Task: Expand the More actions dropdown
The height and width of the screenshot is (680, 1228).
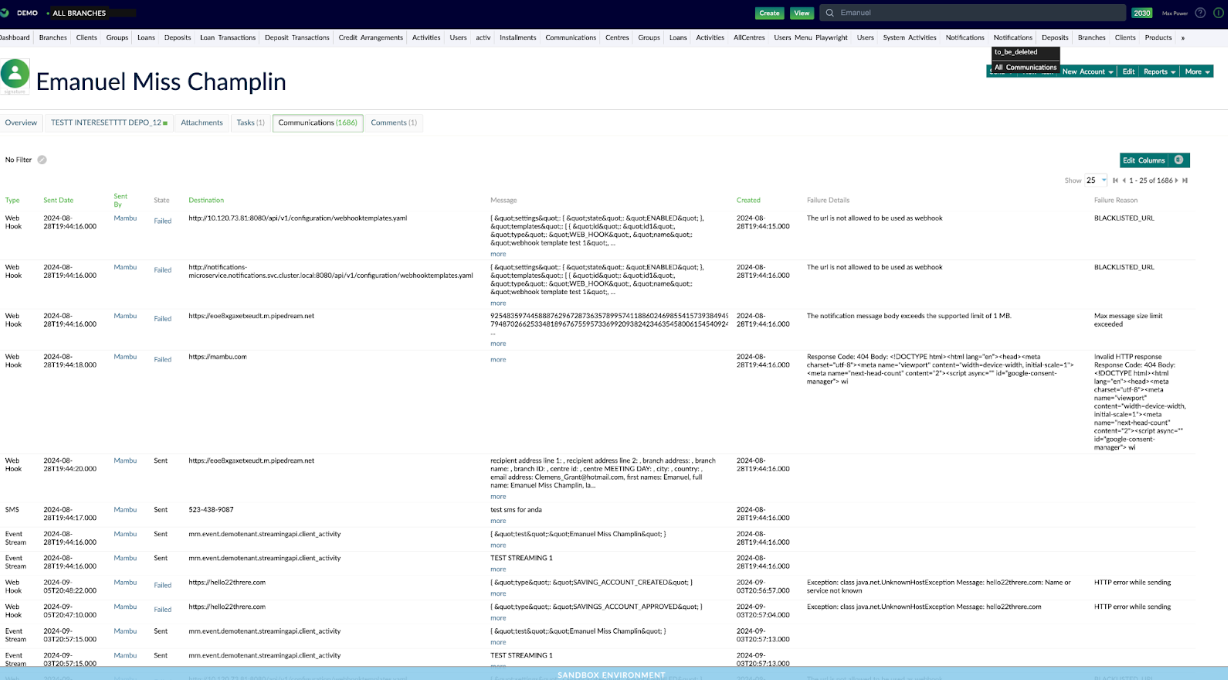Action: 1196,72
